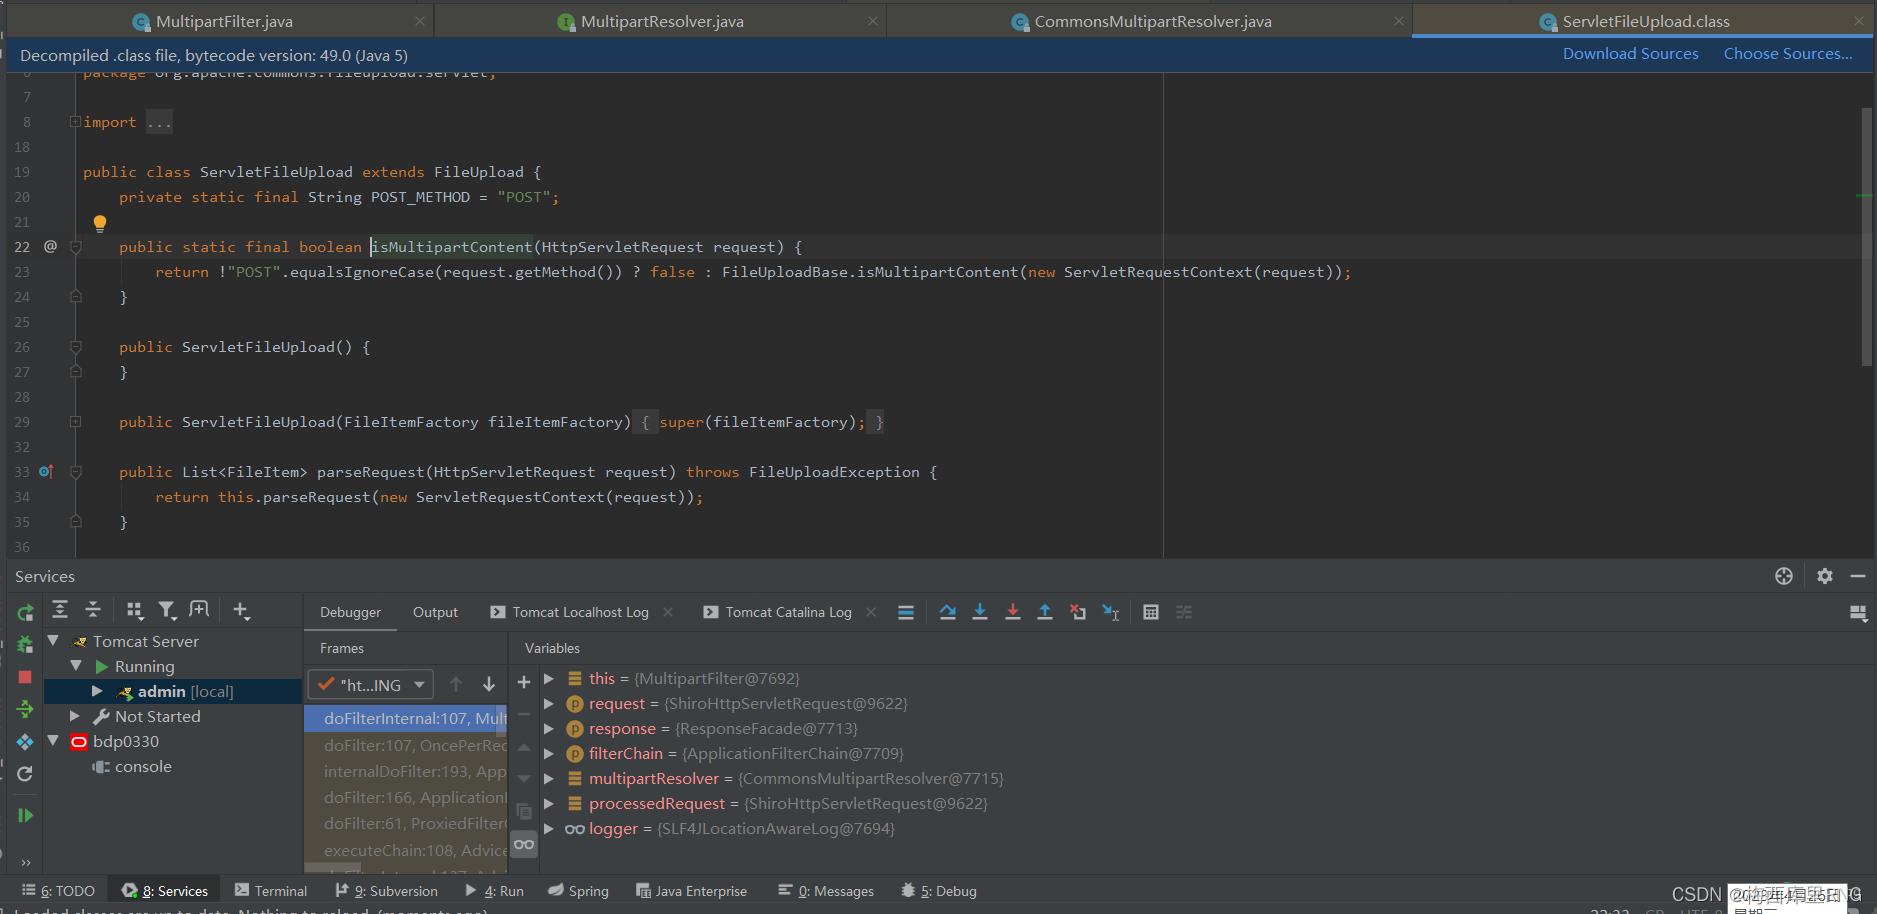Expand the admin [local] node arrow
Image resolution: width=1877 pixels, height=914 pixels.
click(x=97, y=691)
